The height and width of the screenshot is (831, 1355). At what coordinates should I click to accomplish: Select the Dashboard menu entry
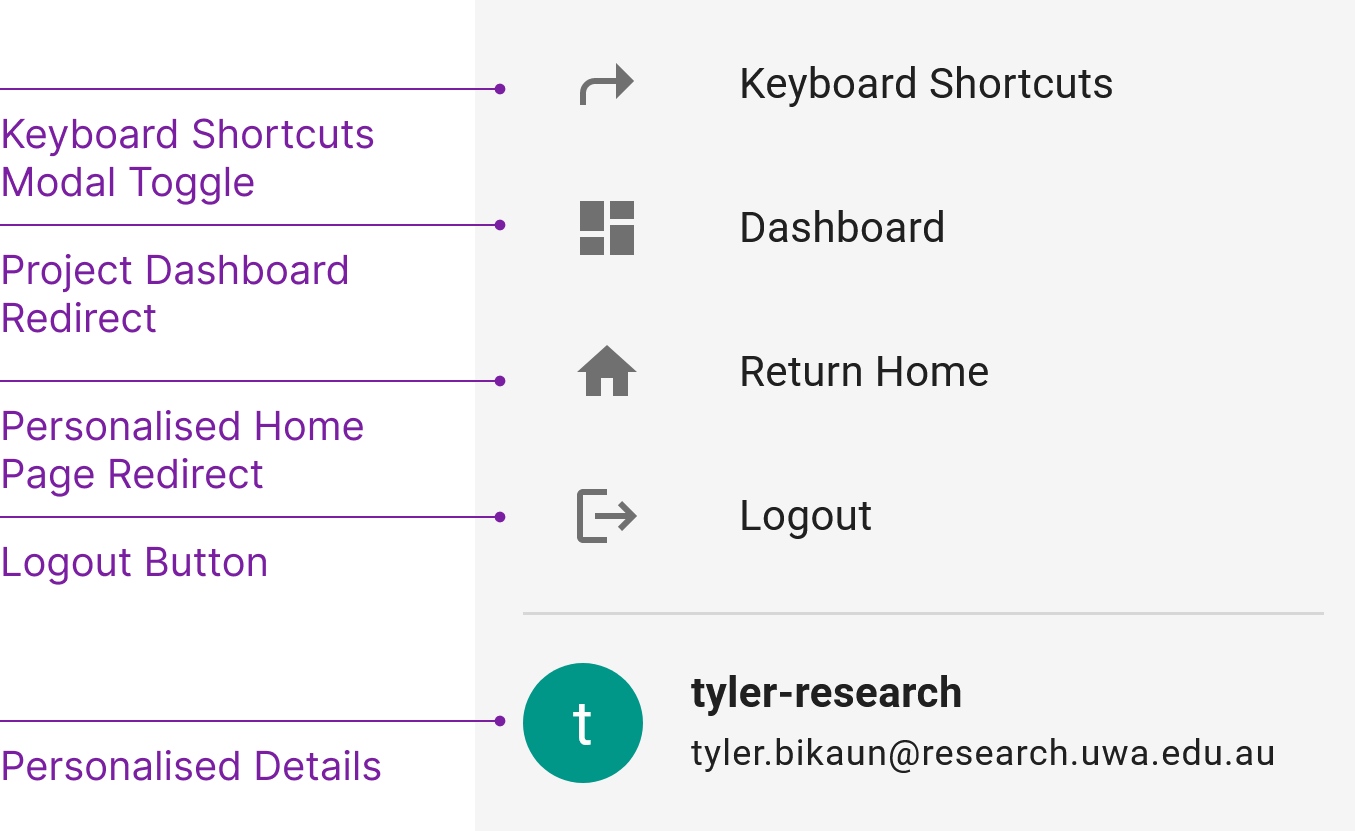842,228
